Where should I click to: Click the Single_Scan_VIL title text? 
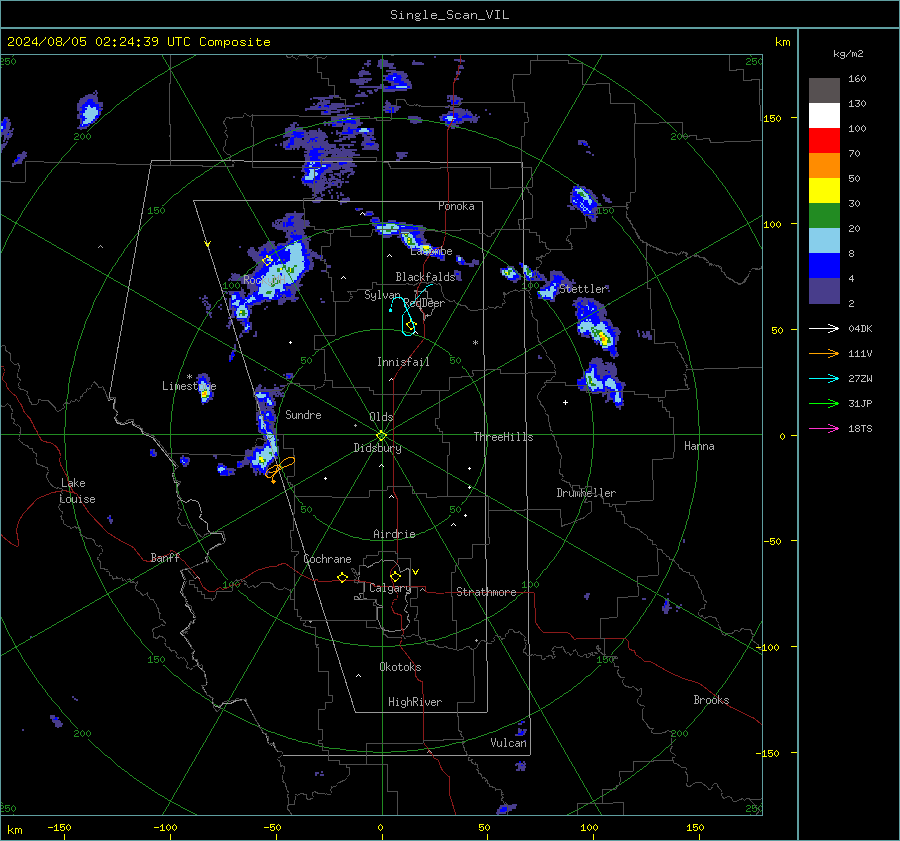click(x=449, y=15)
